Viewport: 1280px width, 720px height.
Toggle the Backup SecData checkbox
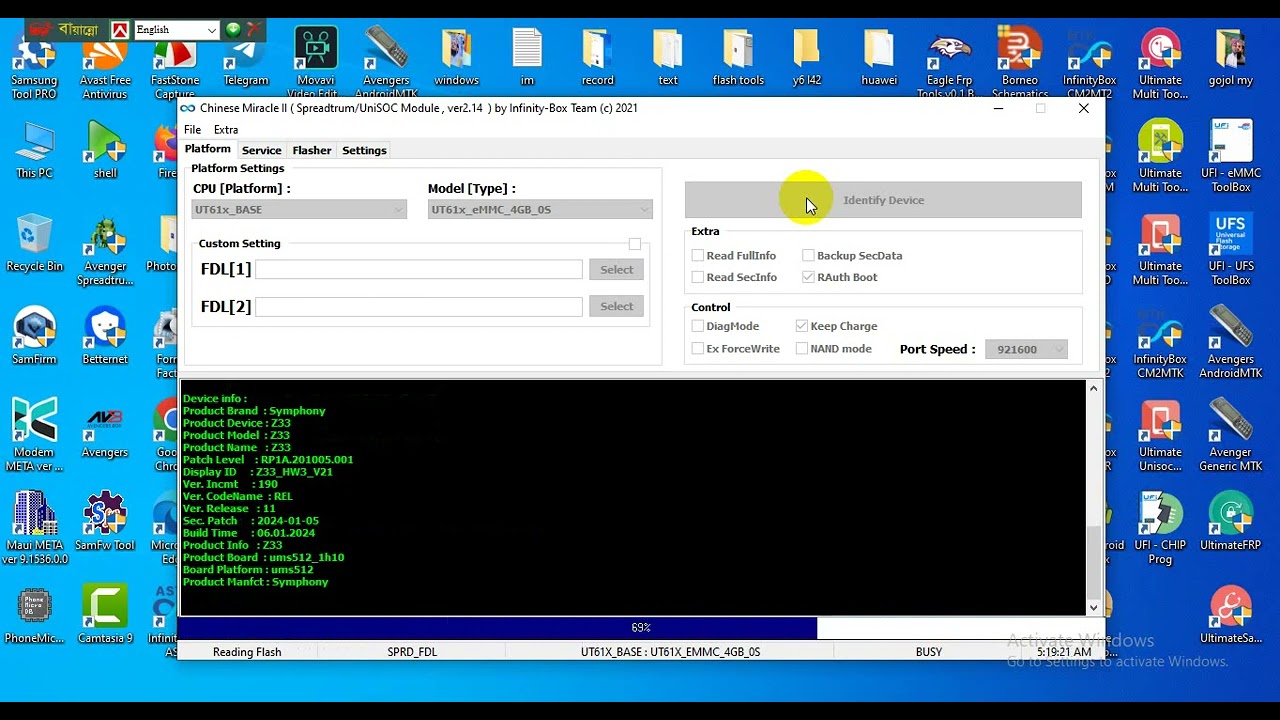tap(808, 256)
